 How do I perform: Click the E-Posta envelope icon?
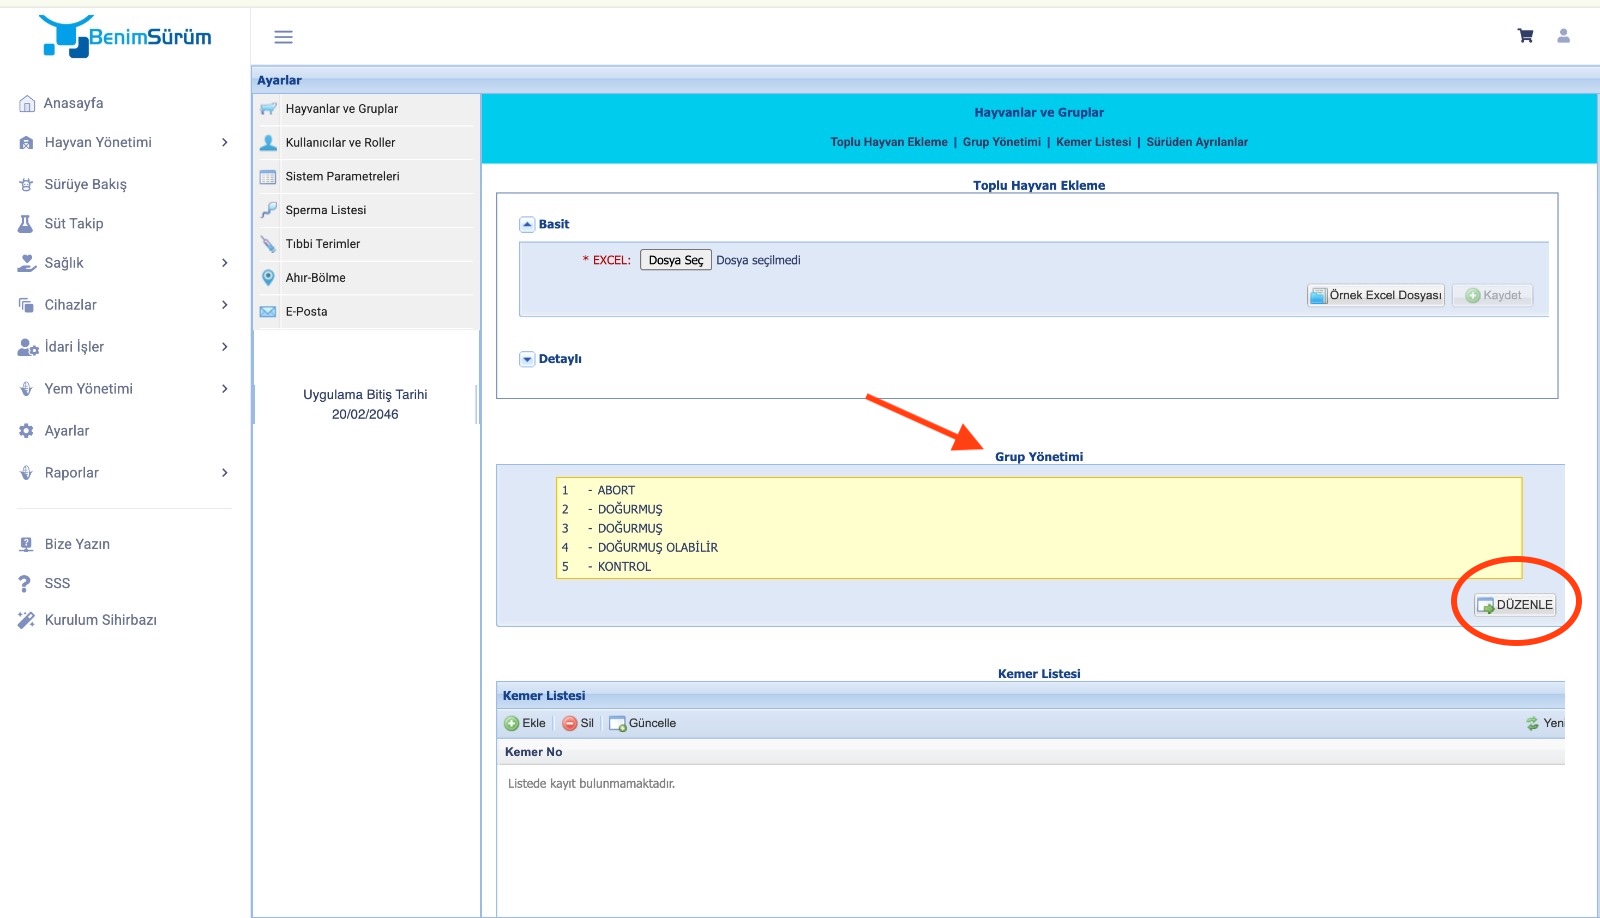(x=268, y=312)
